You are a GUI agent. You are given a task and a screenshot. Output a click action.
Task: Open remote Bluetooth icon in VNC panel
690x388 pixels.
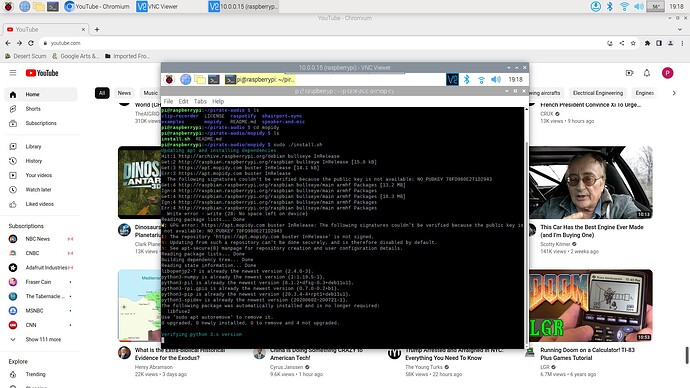pos(466,80)
